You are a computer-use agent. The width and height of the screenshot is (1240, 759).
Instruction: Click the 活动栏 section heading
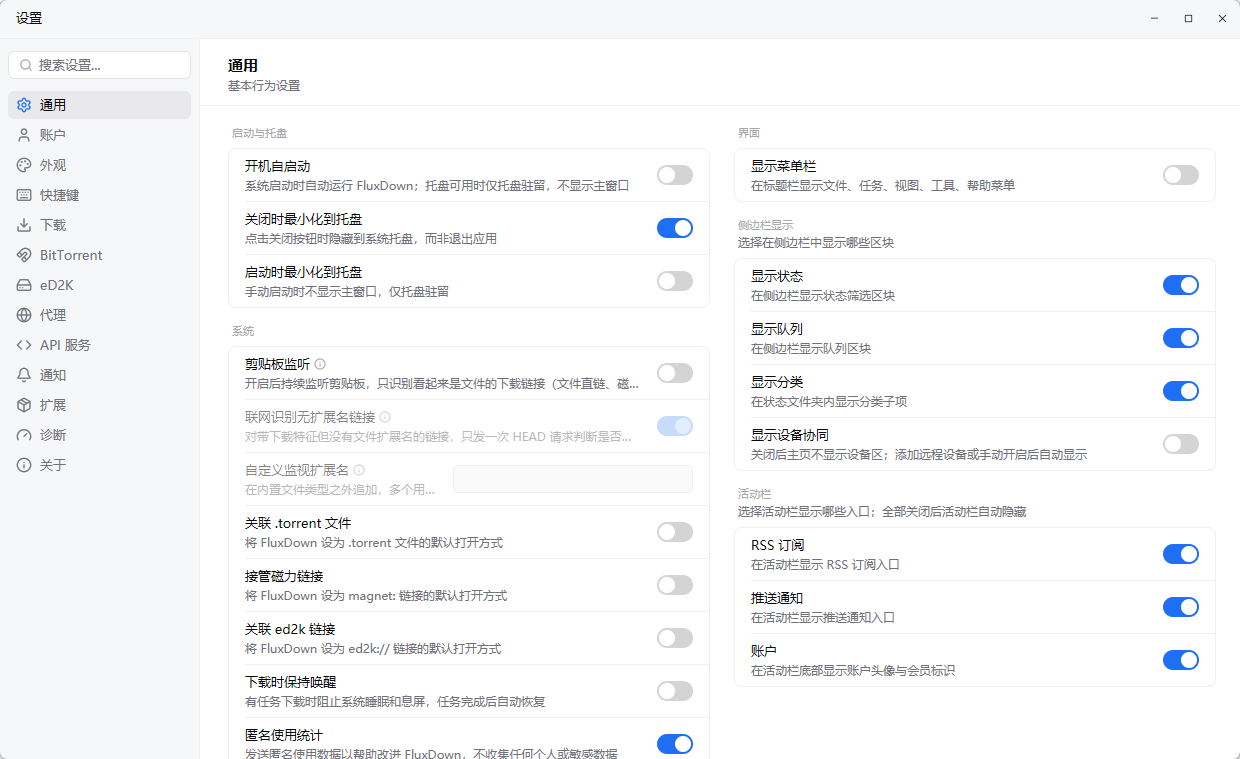[755, 494]
